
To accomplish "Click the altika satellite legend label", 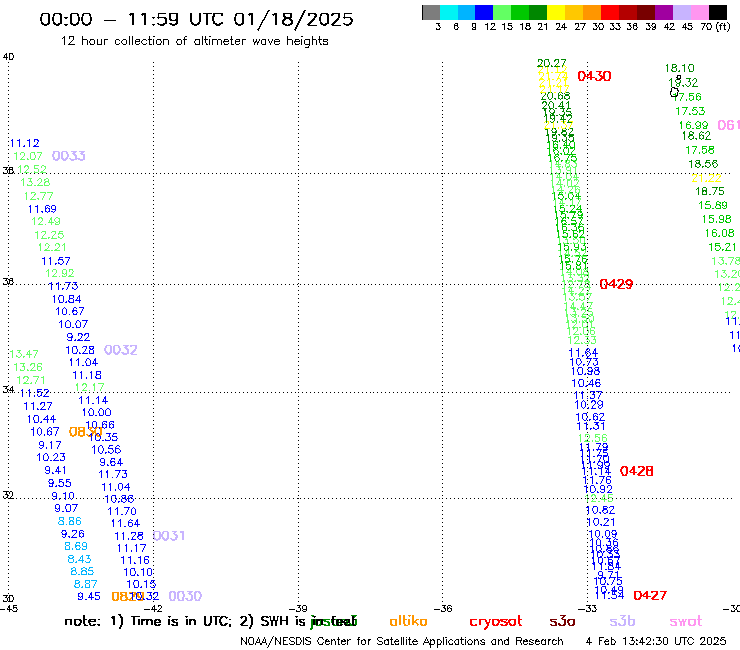I will click(x=408, y=621).
